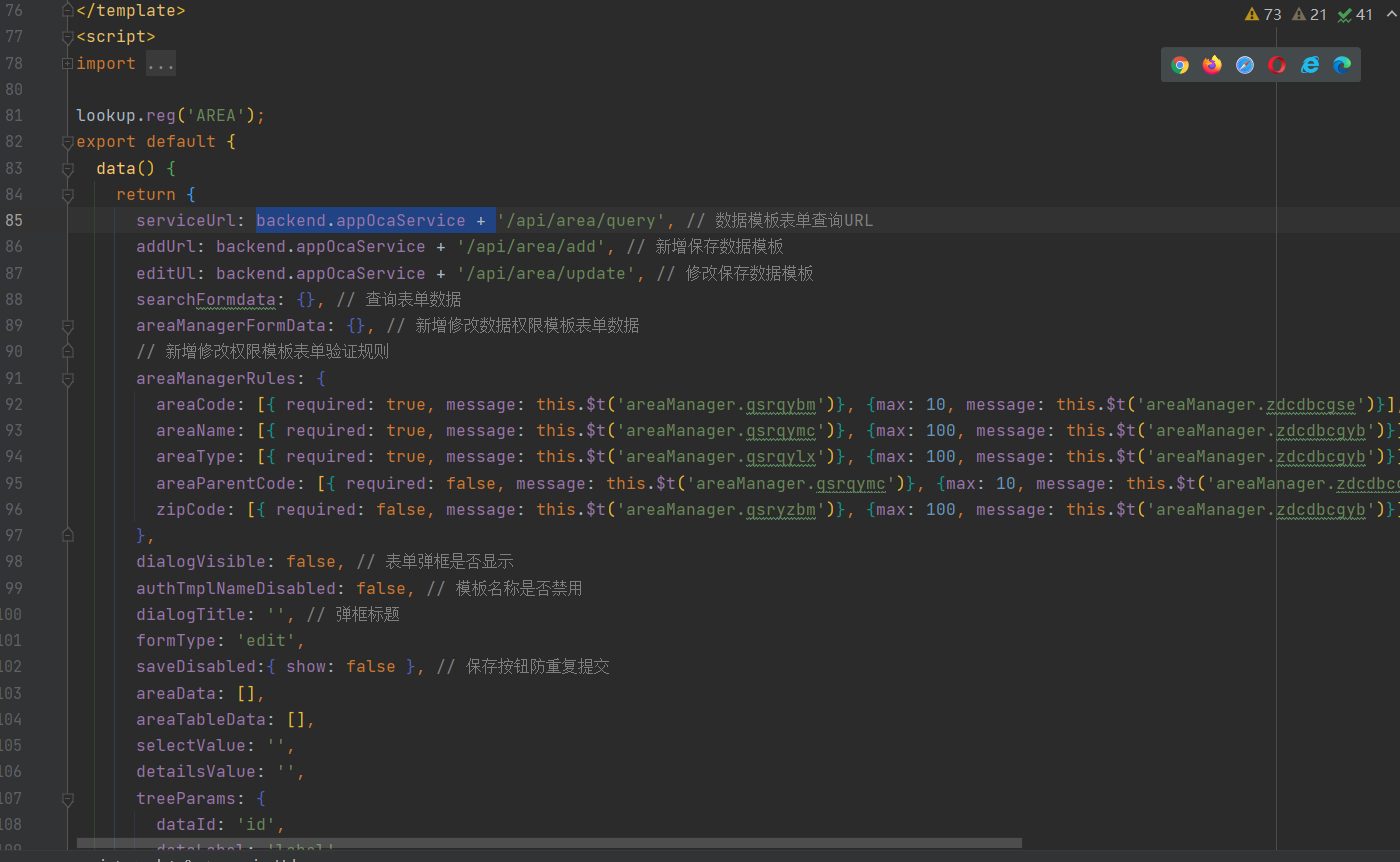Click the areaType rule key
The image size is (1400, 862).
196,456
